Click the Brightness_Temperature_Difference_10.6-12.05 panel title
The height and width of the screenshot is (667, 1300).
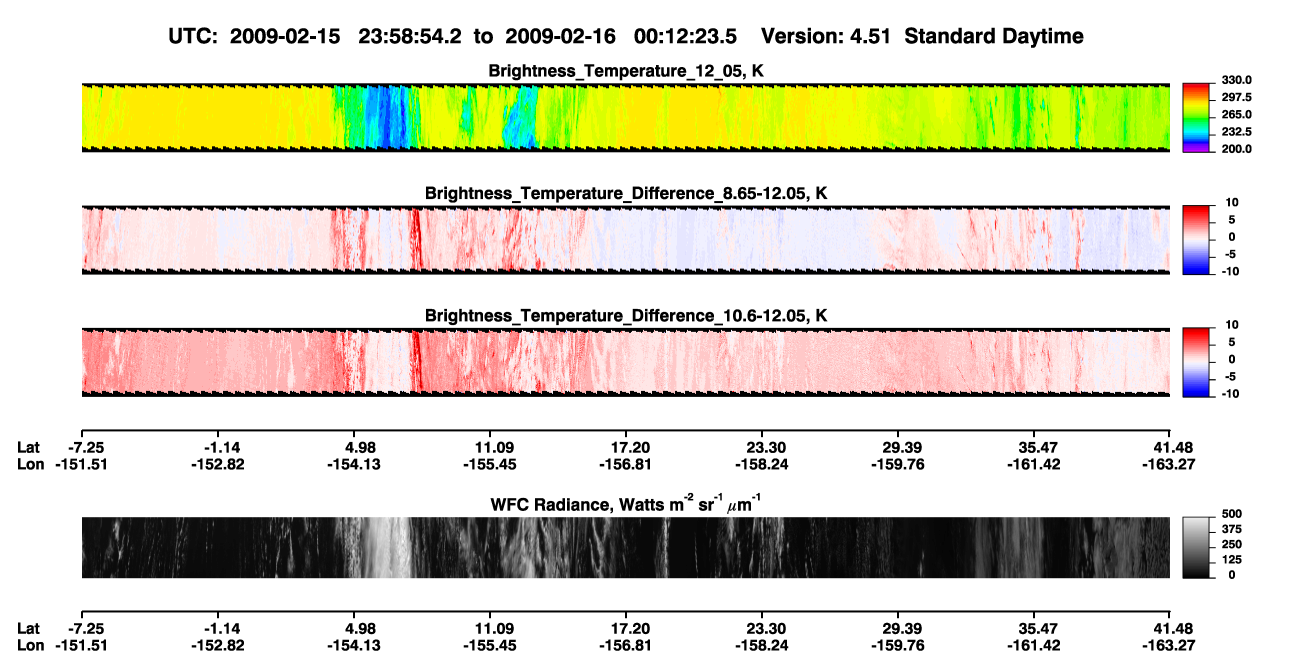626,316
